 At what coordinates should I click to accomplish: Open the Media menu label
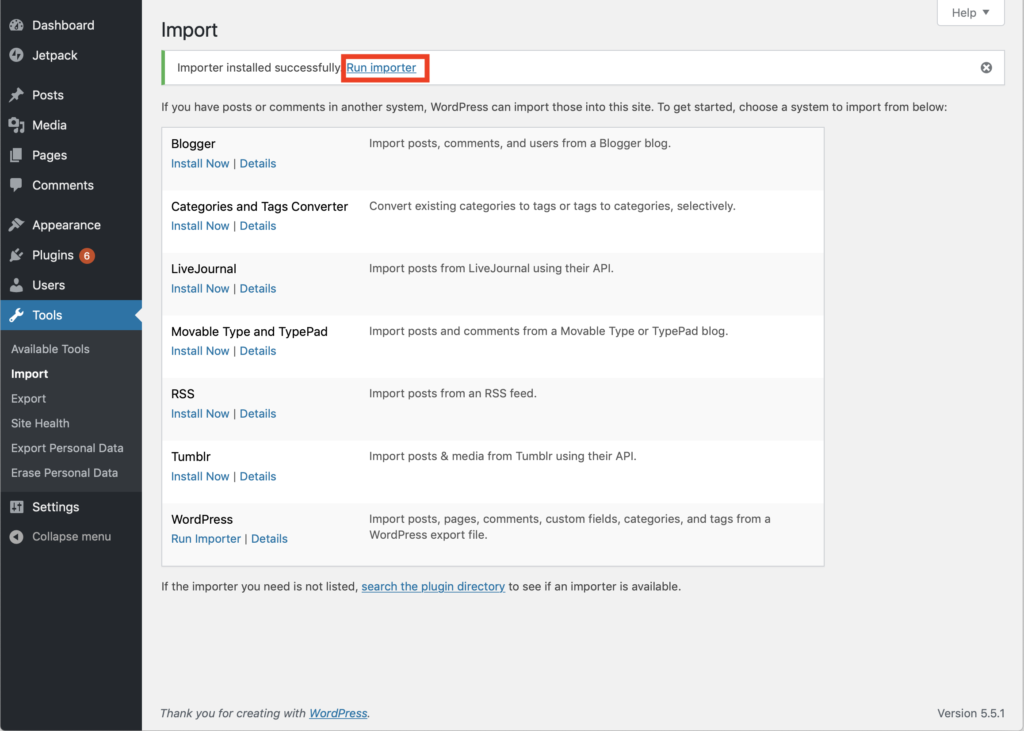pos(50,125)
